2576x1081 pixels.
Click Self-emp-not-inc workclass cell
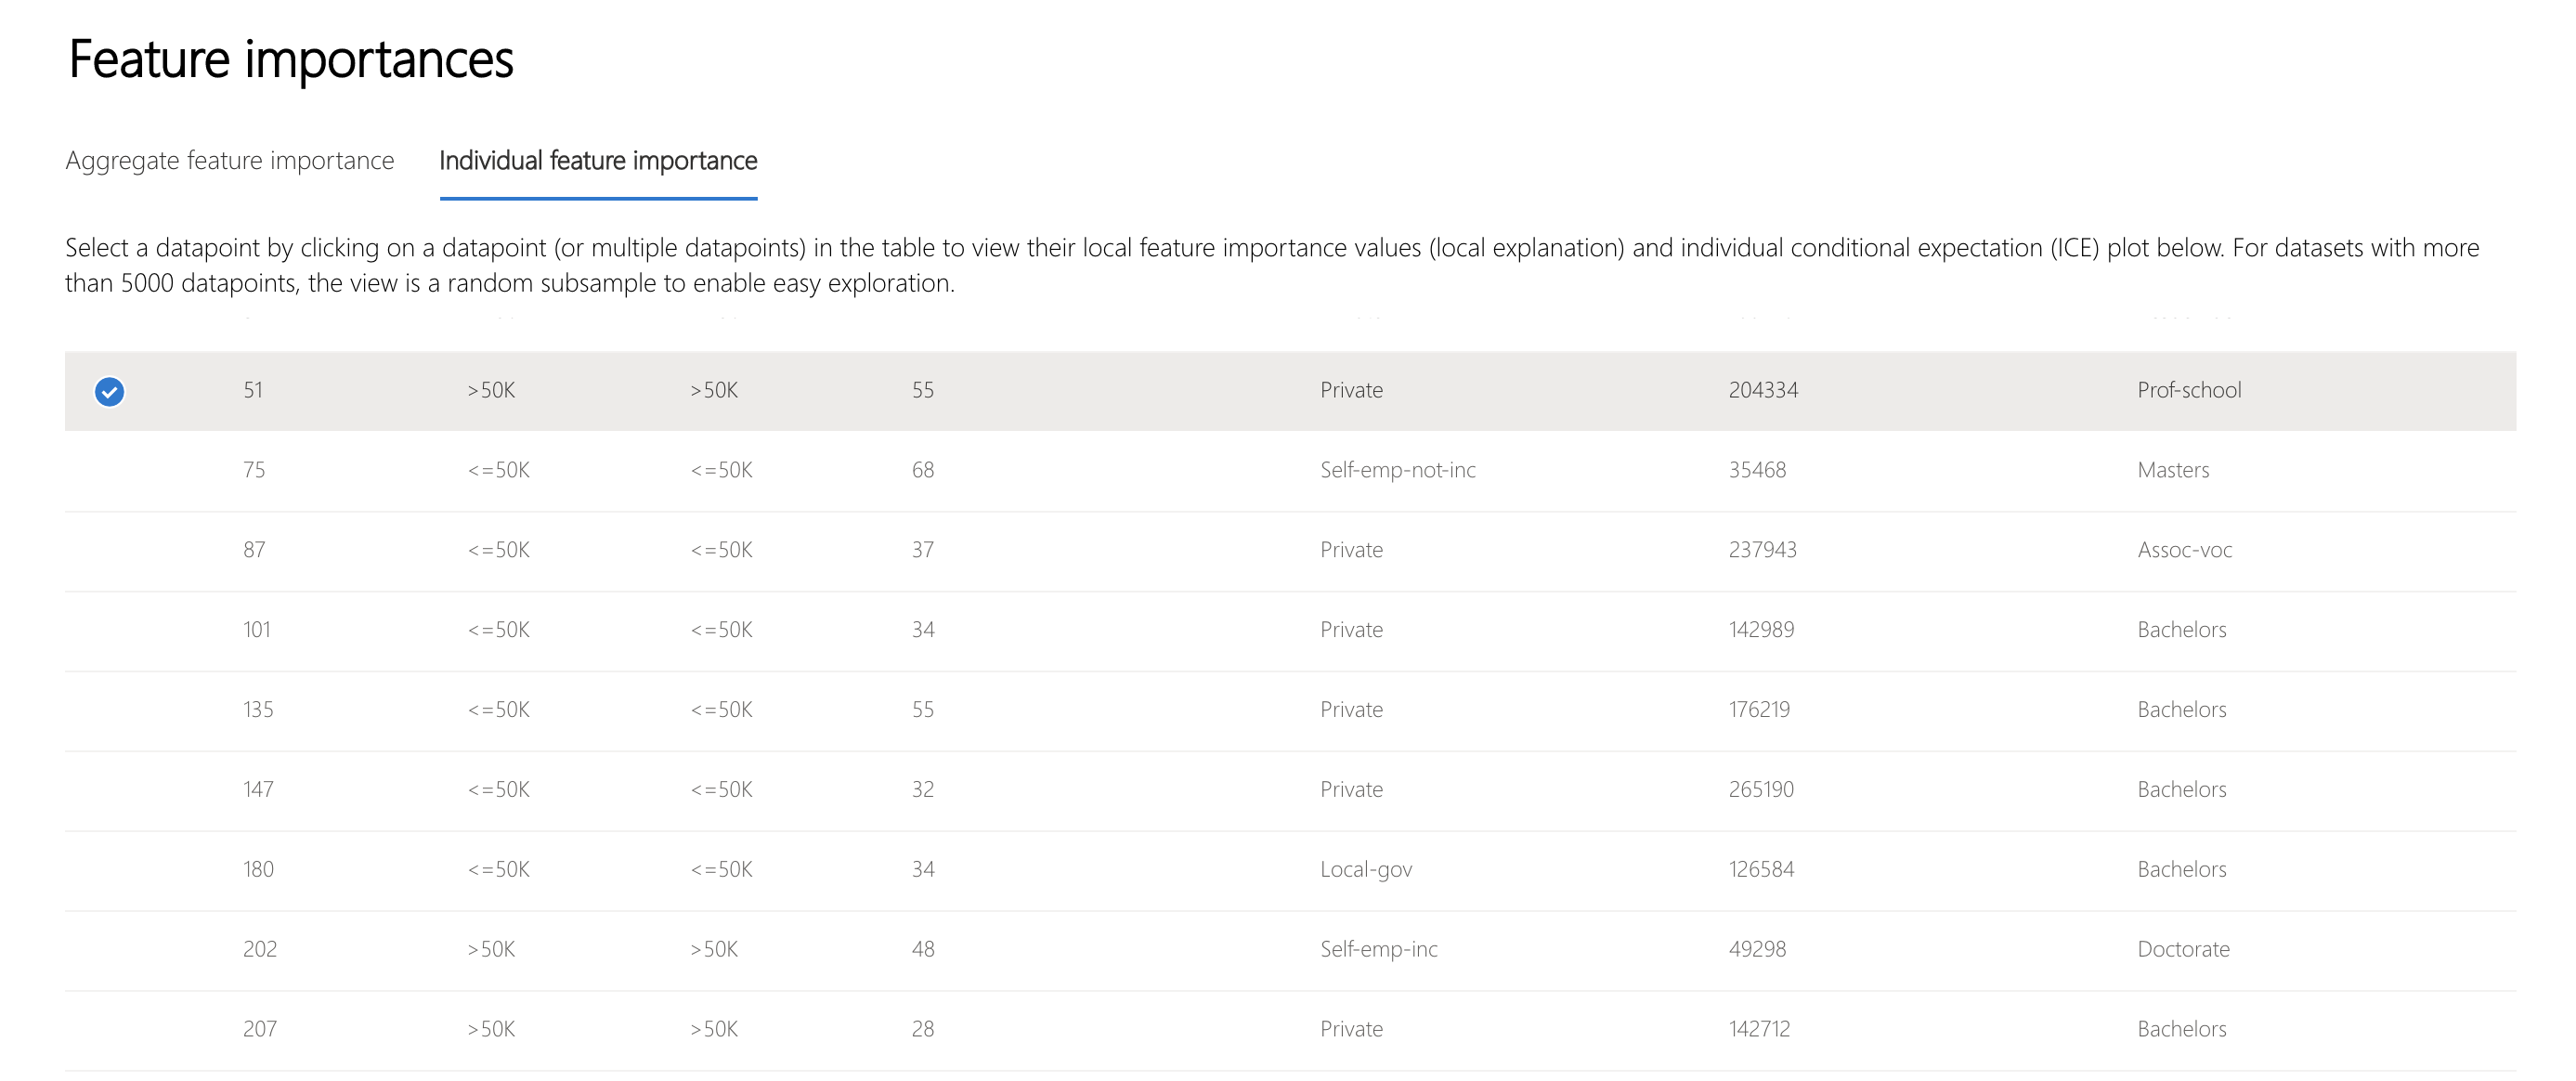click(1397, 470)
